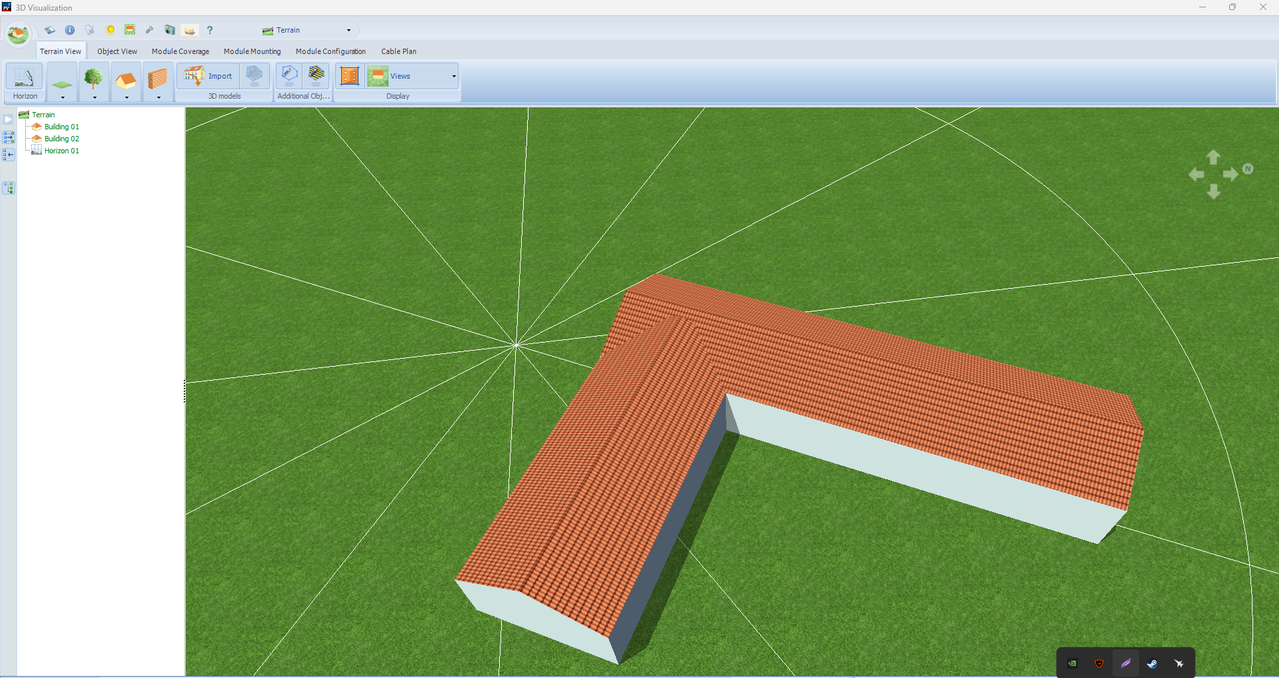Click the camera screenshot icon in top toolbar

tap(169, 30)
